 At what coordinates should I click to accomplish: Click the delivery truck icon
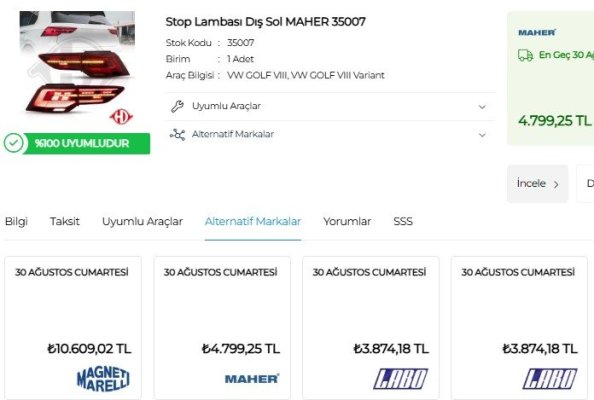coord(525,55)
